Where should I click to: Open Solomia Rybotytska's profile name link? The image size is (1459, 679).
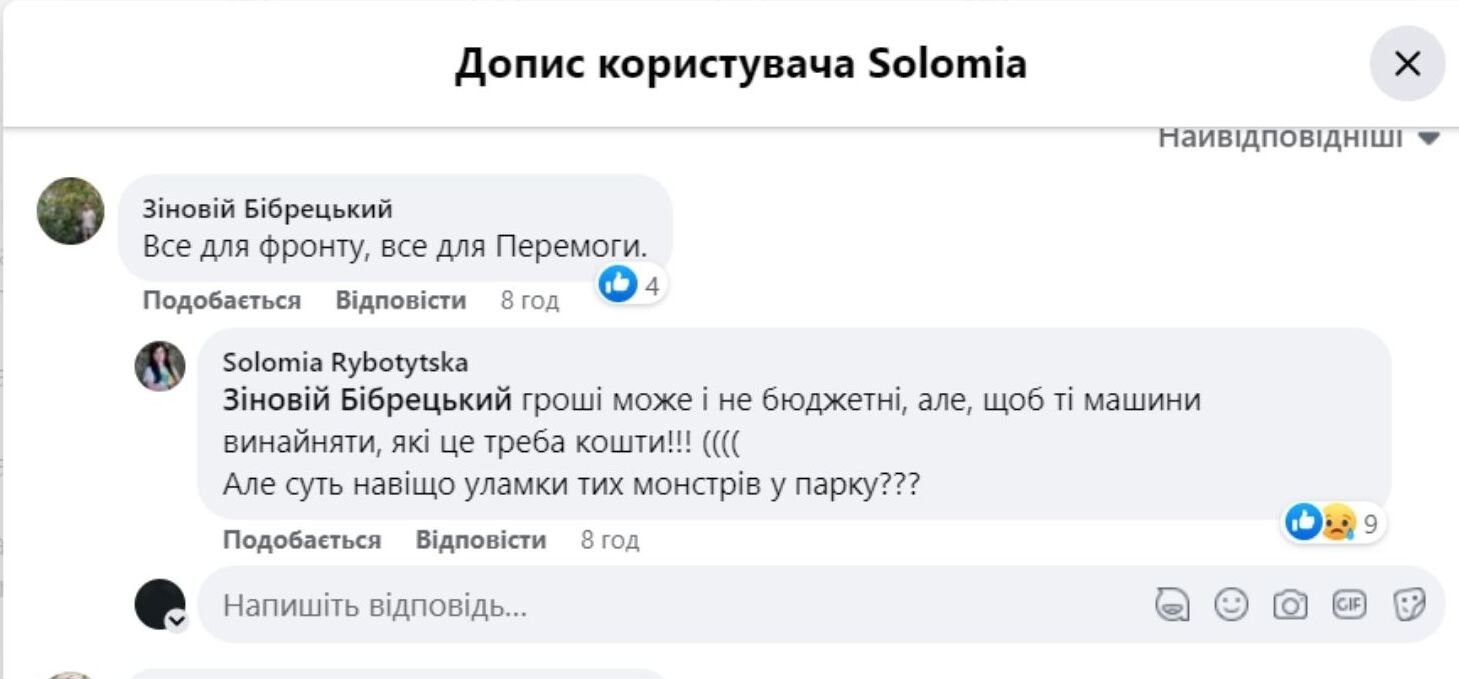click(345, 362)
